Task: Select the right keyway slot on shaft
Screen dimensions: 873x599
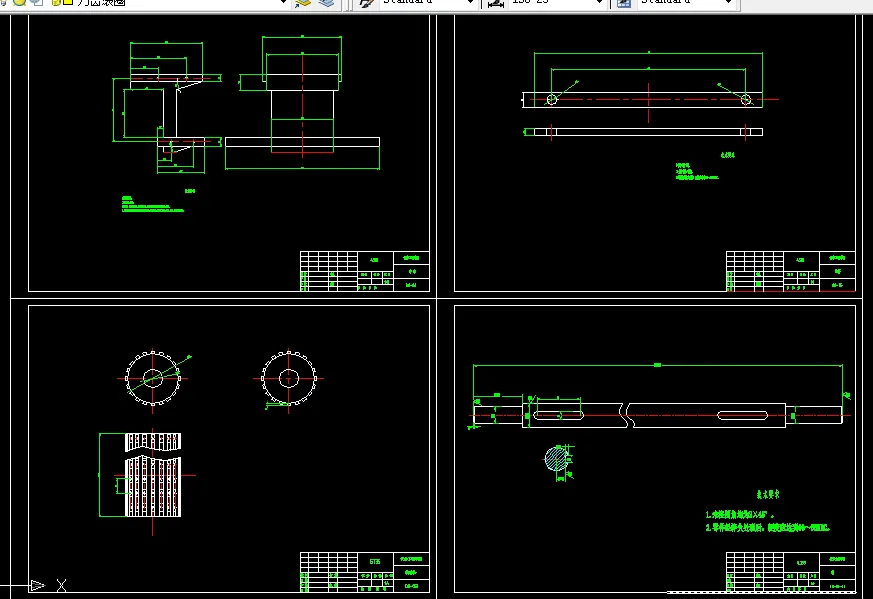Action: 743,415
